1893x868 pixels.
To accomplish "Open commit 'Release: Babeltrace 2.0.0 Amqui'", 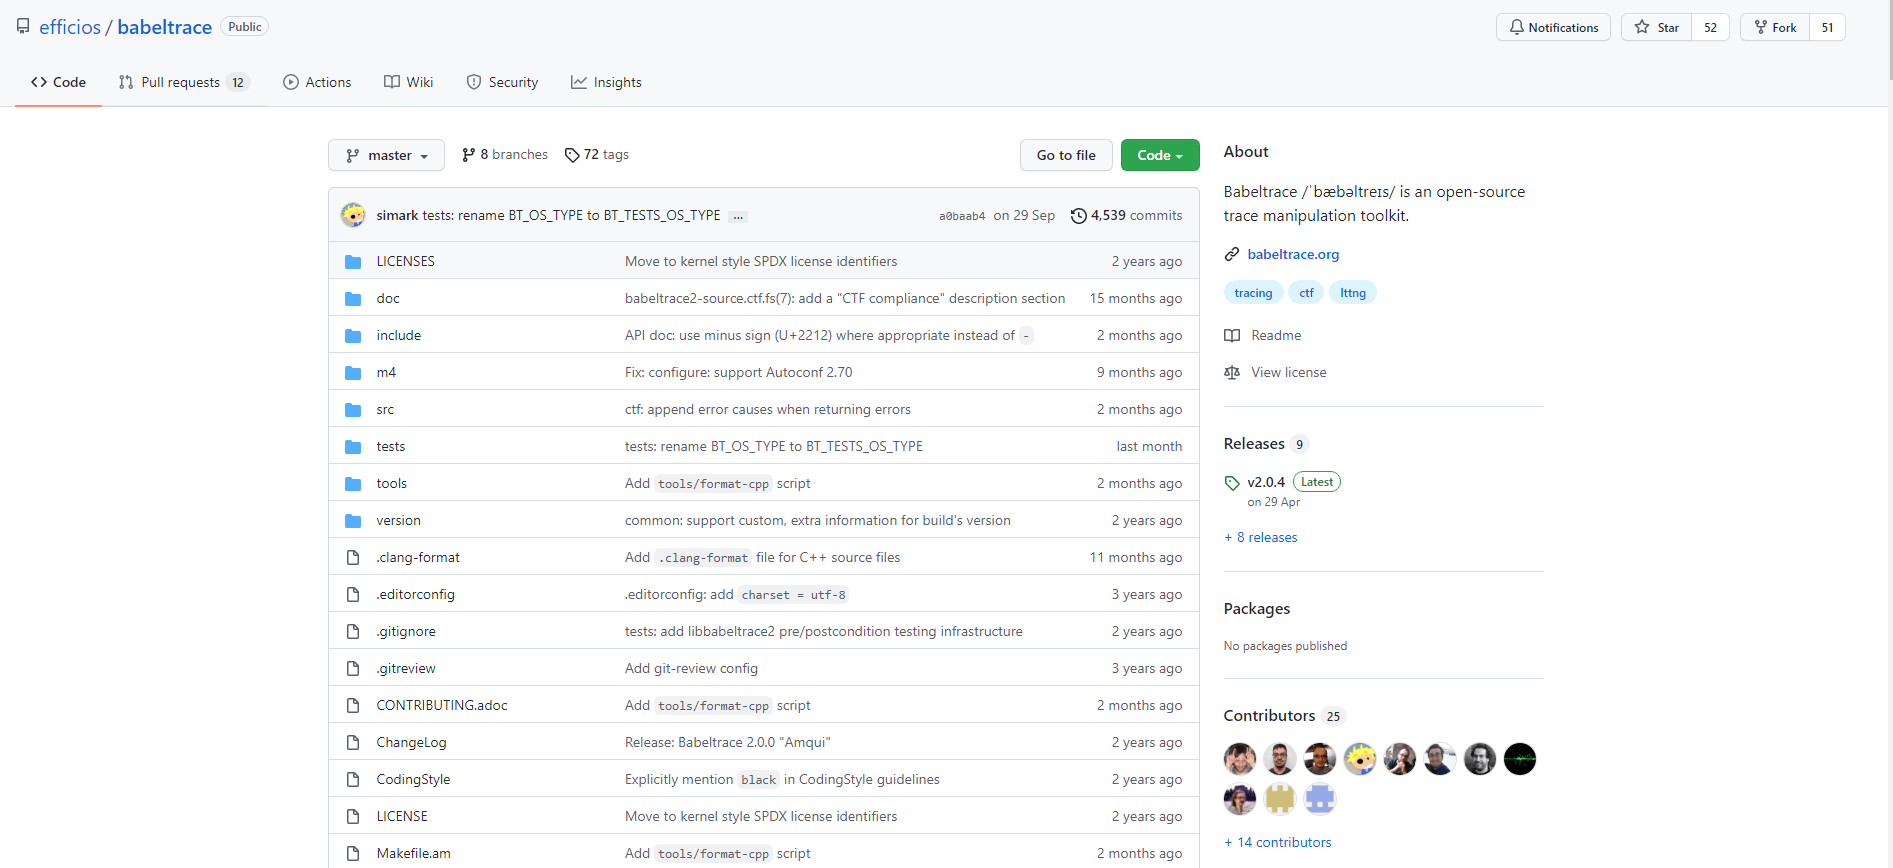I will point(728,743).
